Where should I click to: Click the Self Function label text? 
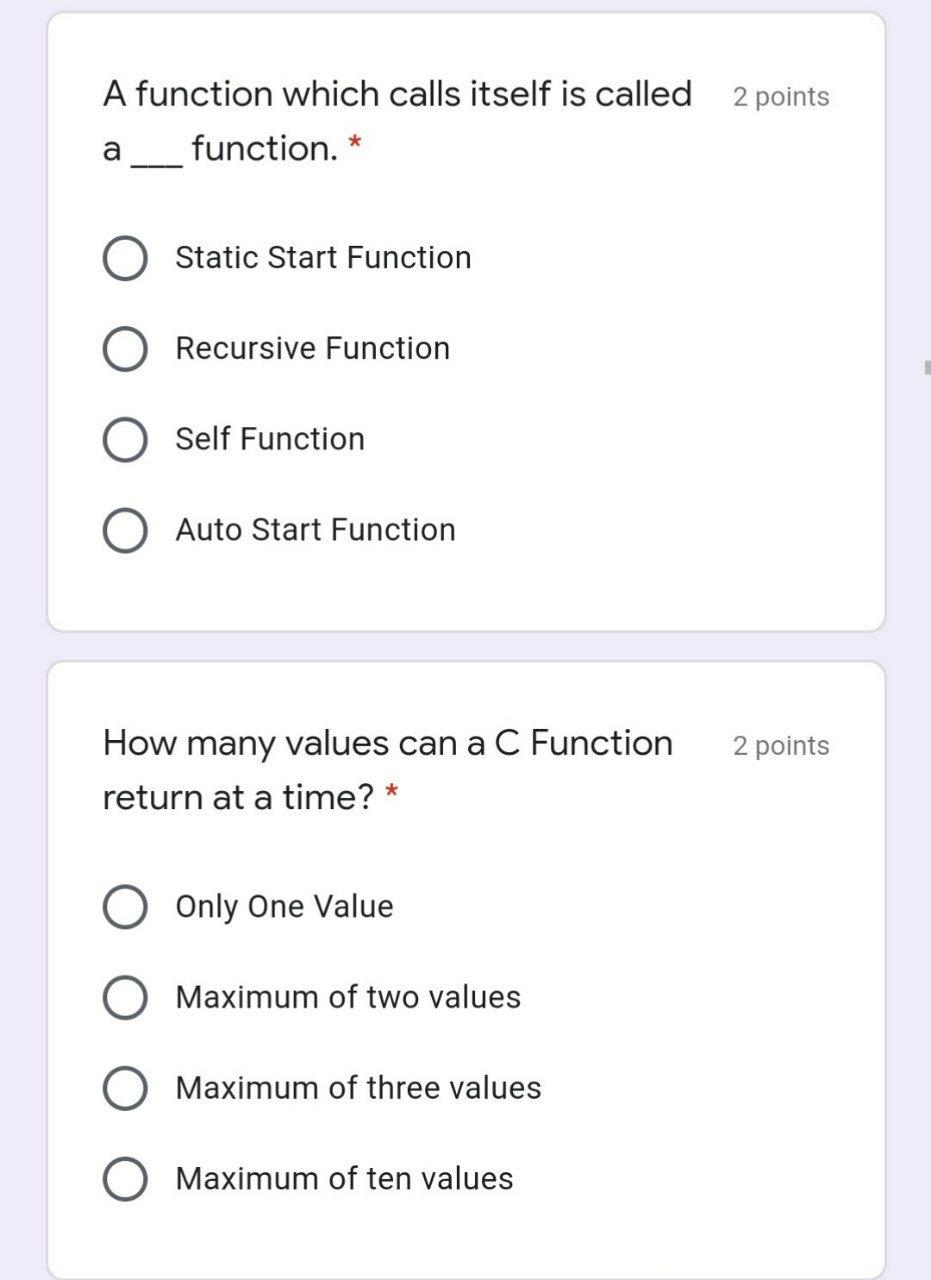click(269, 438)
